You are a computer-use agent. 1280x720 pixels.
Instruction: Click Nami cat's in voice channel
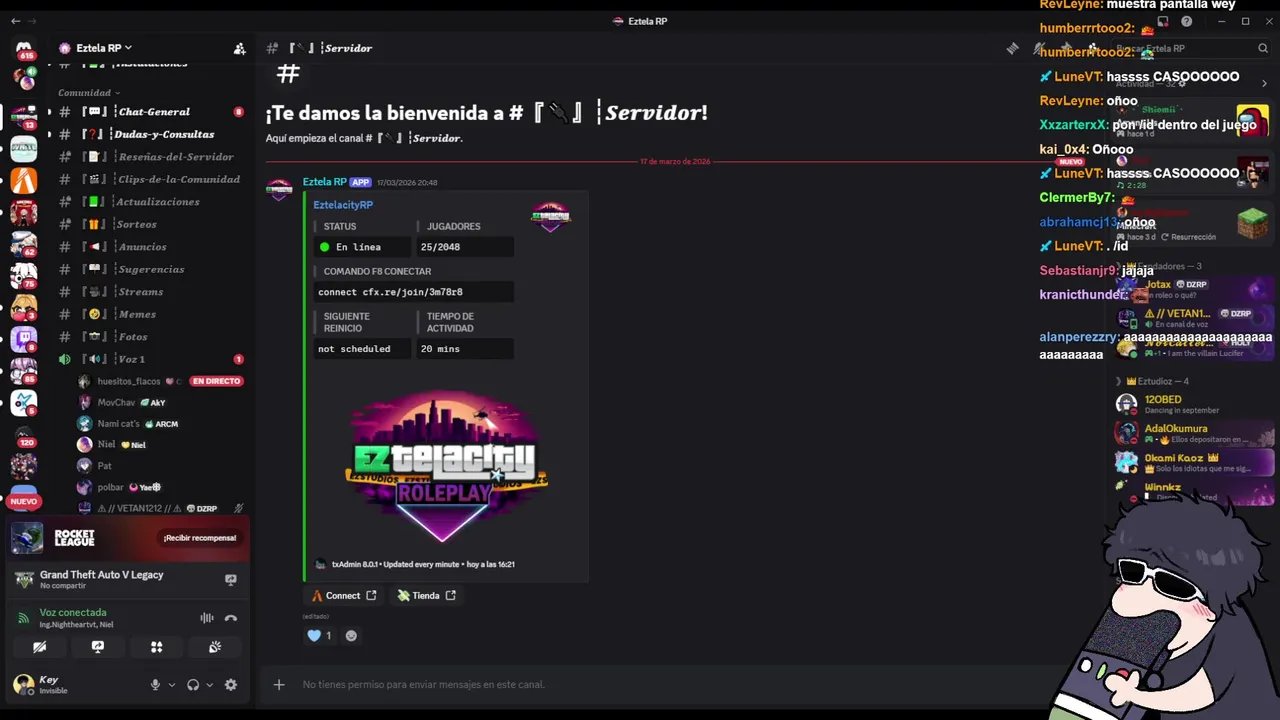point(119,424)
